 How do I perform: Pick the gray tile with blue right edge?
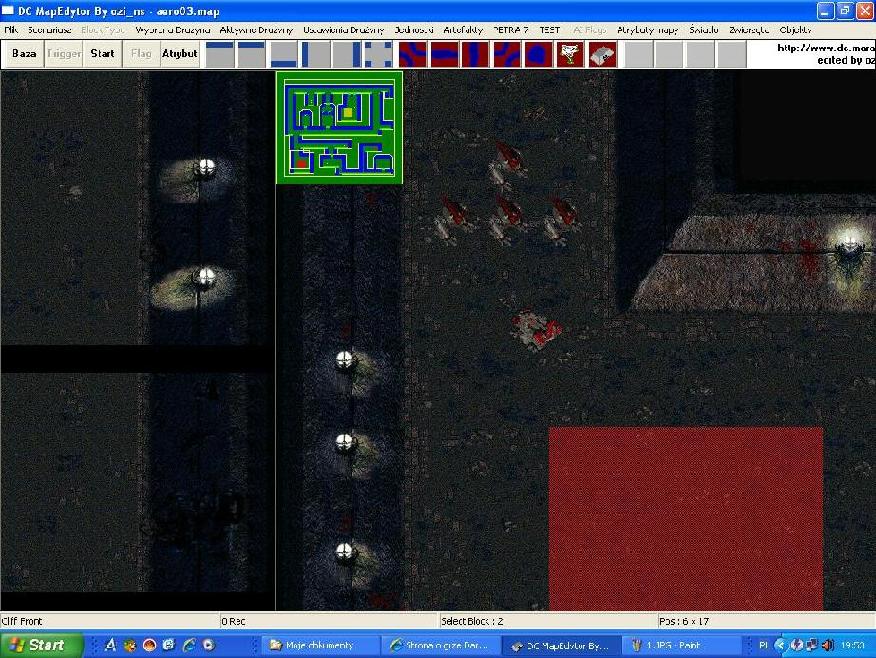(347, 54)
